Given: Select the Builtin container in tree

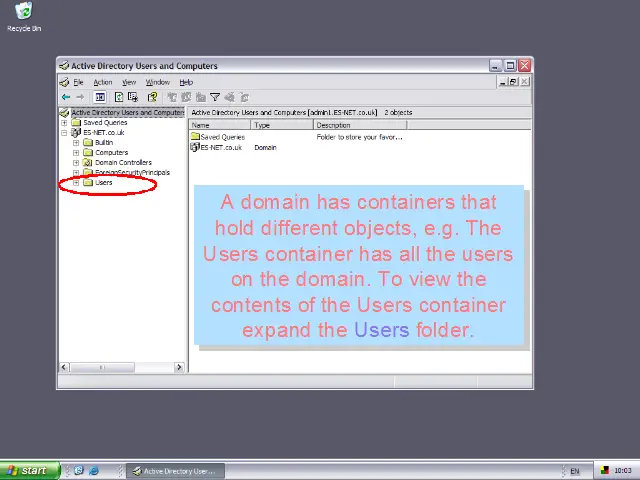Looking at the screenshot, I should [104, 142].
